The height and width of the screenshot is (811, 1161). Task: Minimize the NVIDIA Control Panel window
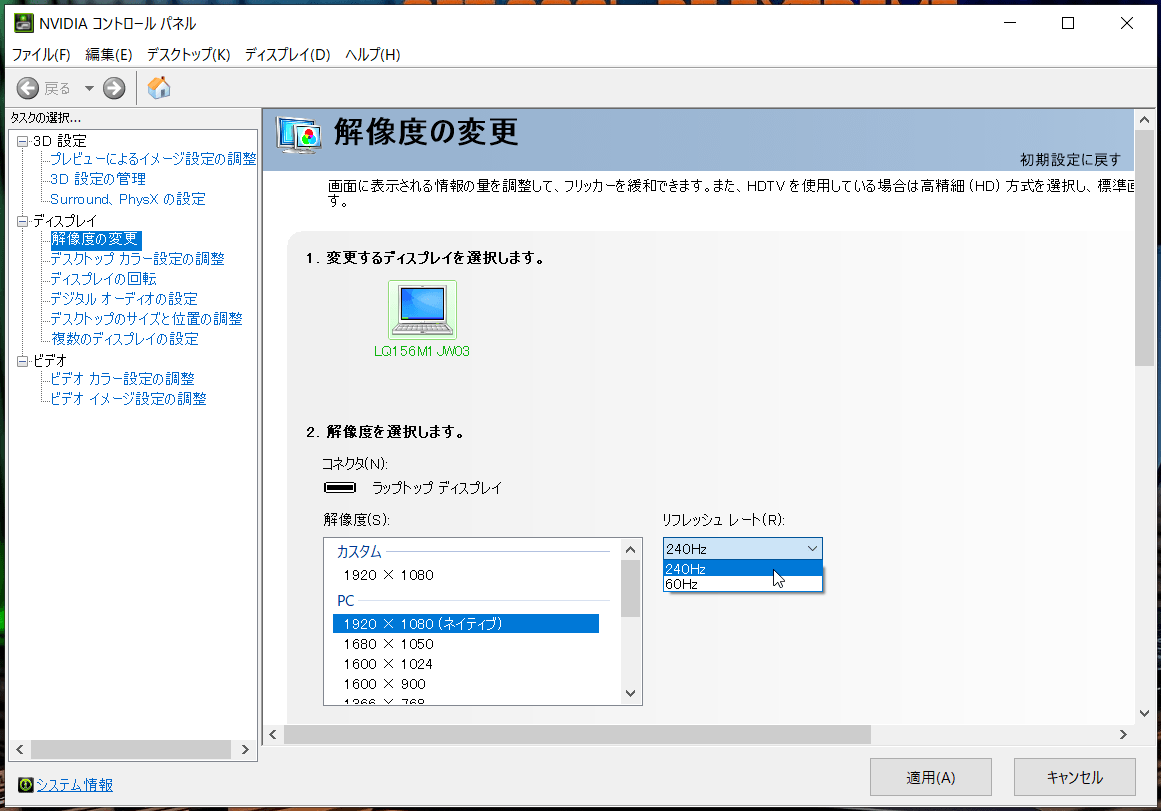(x=1010, y=23)
